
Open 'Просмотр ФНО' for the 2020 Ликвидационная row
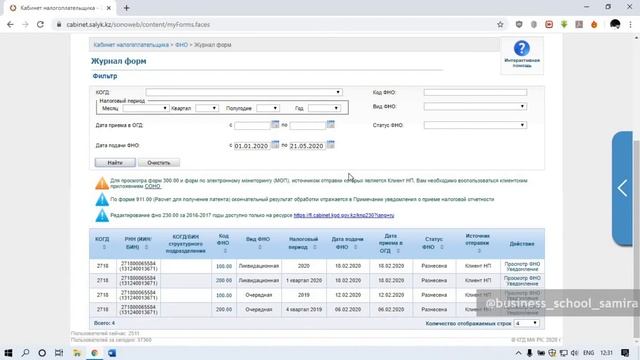click(522, 264)
